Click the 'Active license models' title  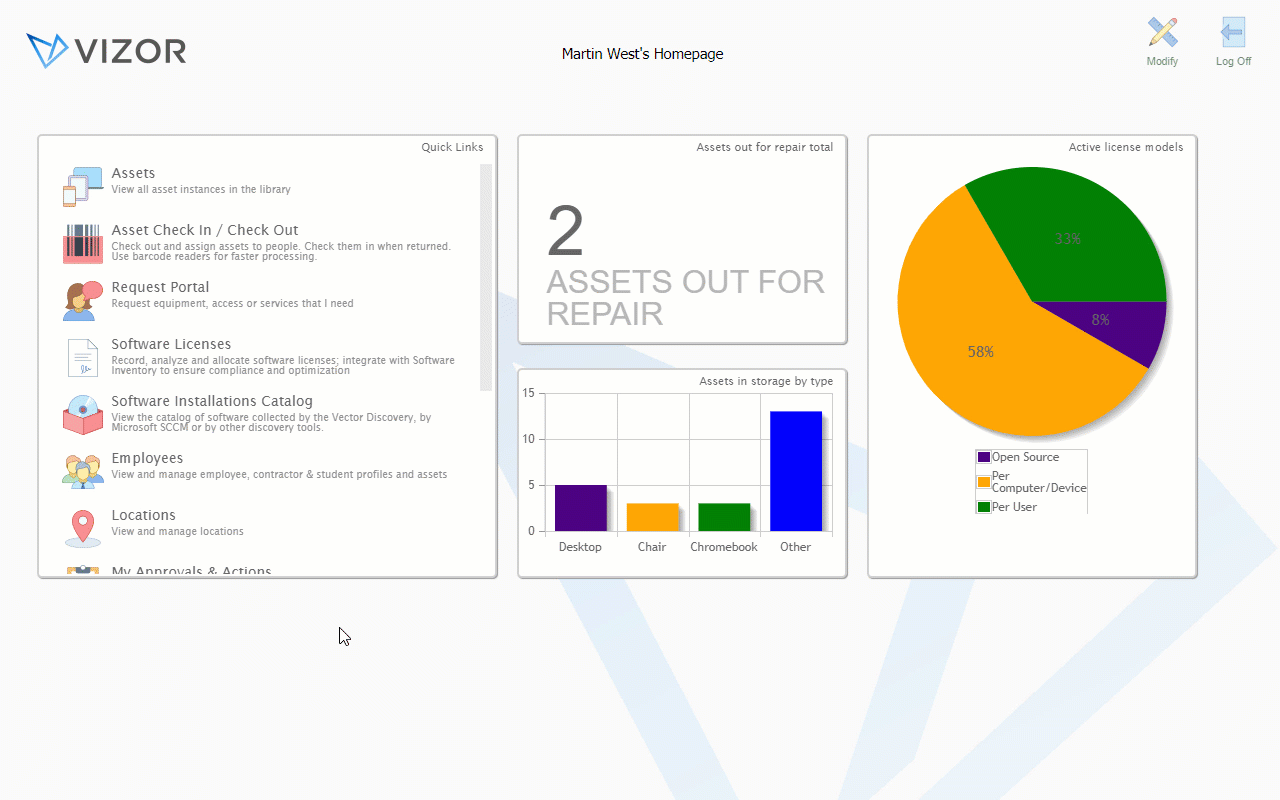coord(1125,147)
